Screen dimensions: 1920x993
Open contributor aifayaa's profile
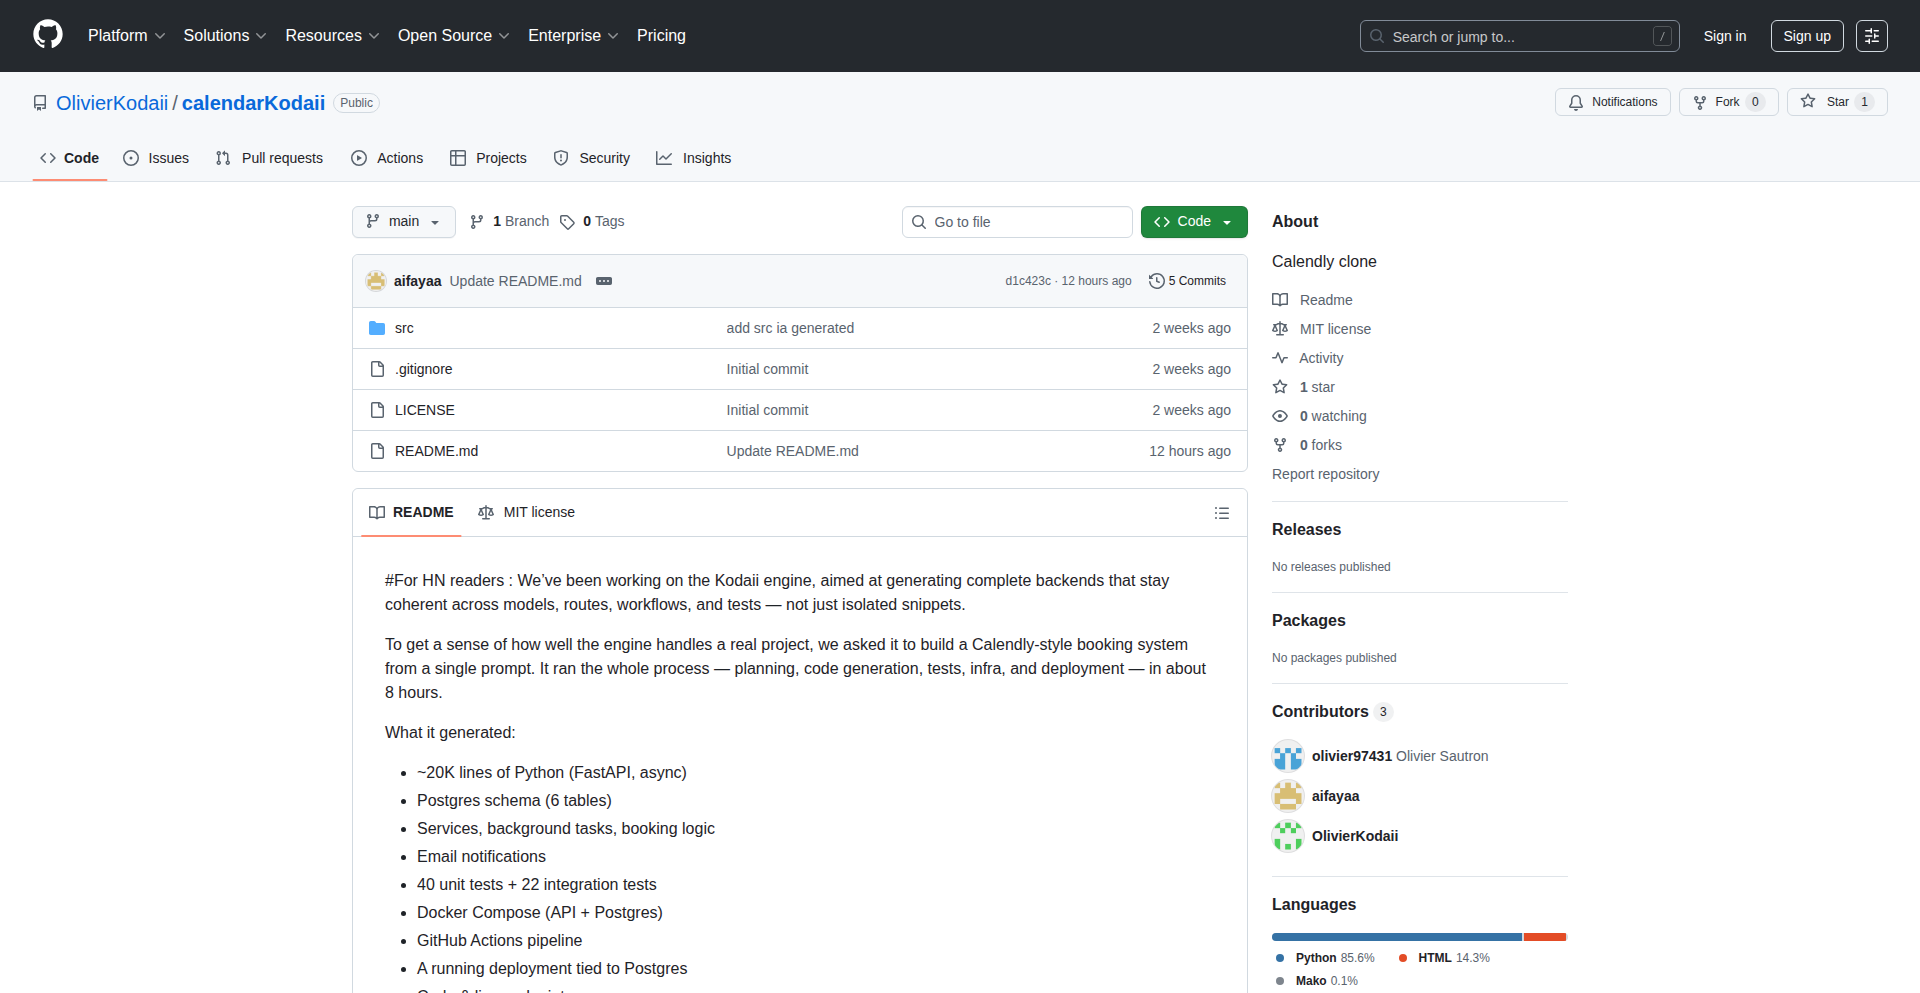pos(1335,796)
